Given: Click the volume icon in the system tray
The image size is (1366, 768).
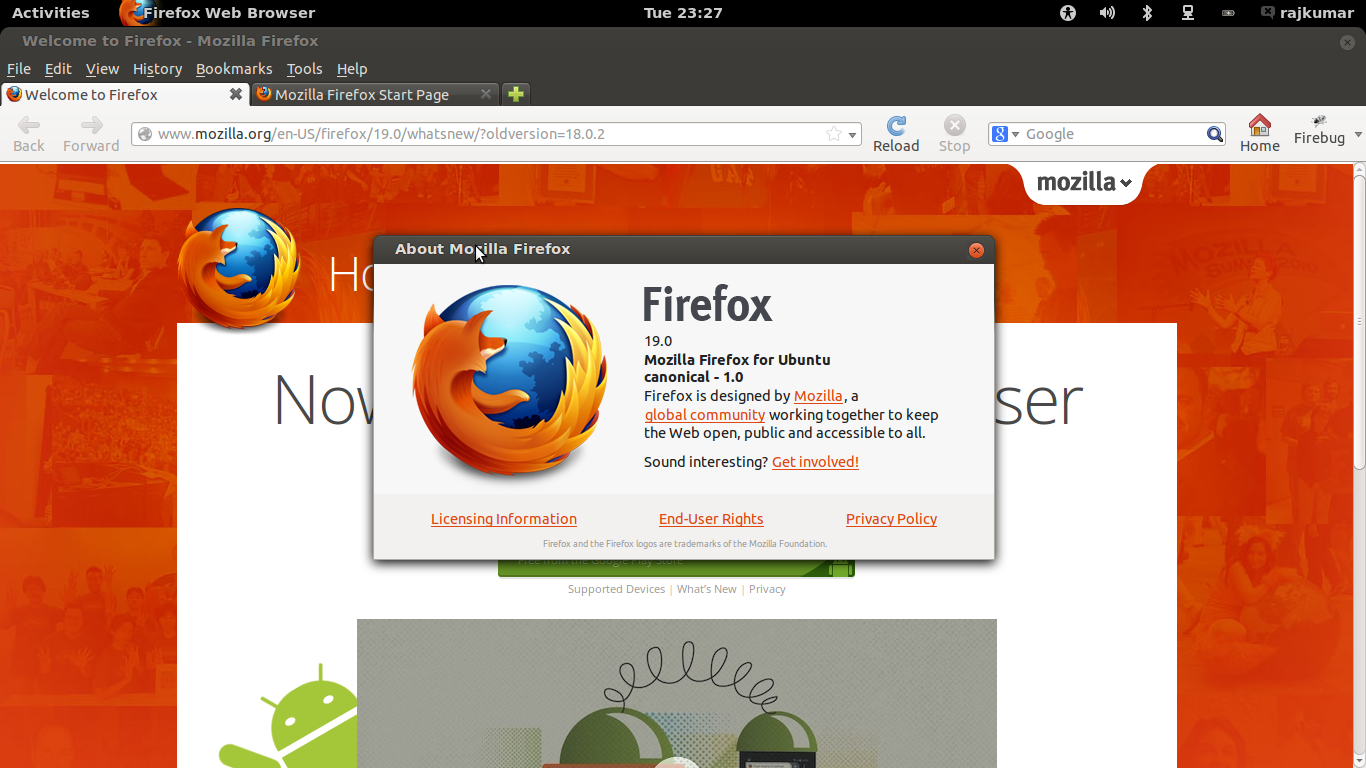Looking at the screenshot, I should point(1106,13).
